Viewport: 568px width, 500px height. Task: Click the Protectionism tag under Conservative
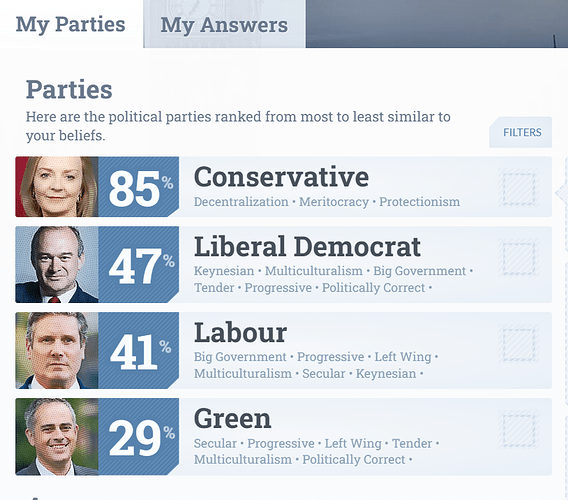[419, 202]
